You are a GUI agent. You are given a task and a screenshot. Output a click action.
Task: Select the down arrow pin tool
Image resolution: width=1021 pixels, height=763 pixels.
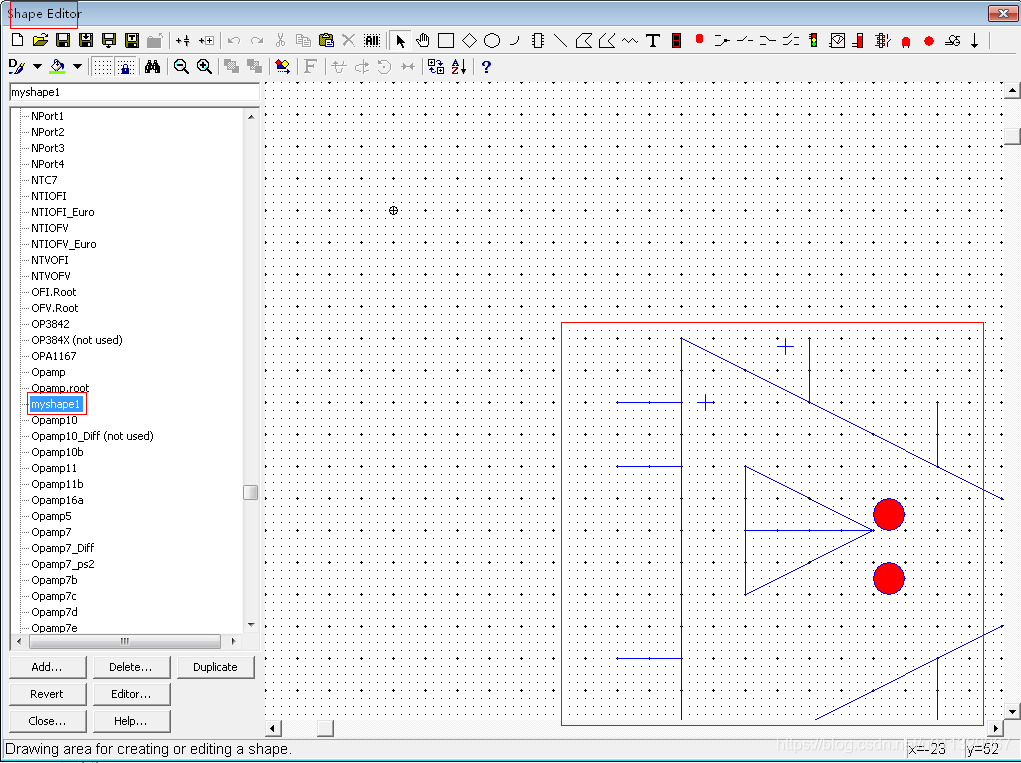975,40
